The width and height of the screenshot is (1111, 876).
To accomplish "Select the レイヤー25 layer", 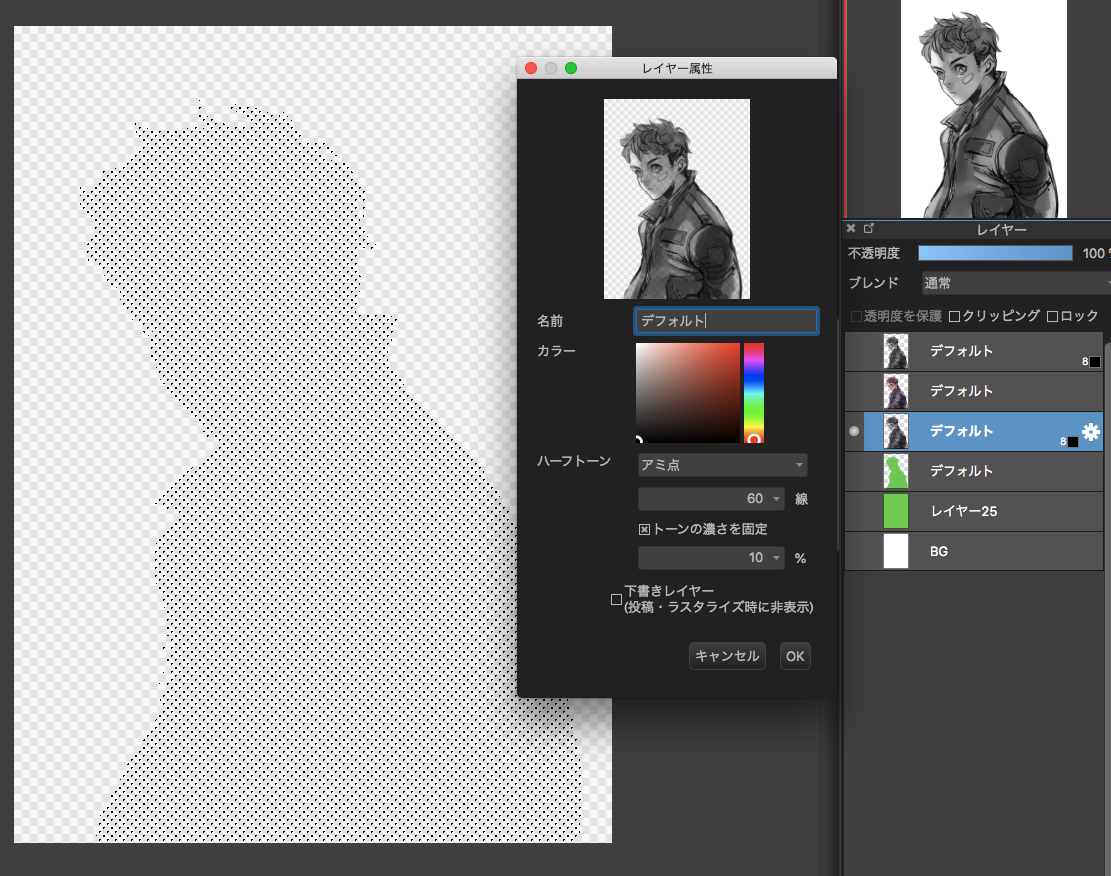I will [x=963, y=511].
